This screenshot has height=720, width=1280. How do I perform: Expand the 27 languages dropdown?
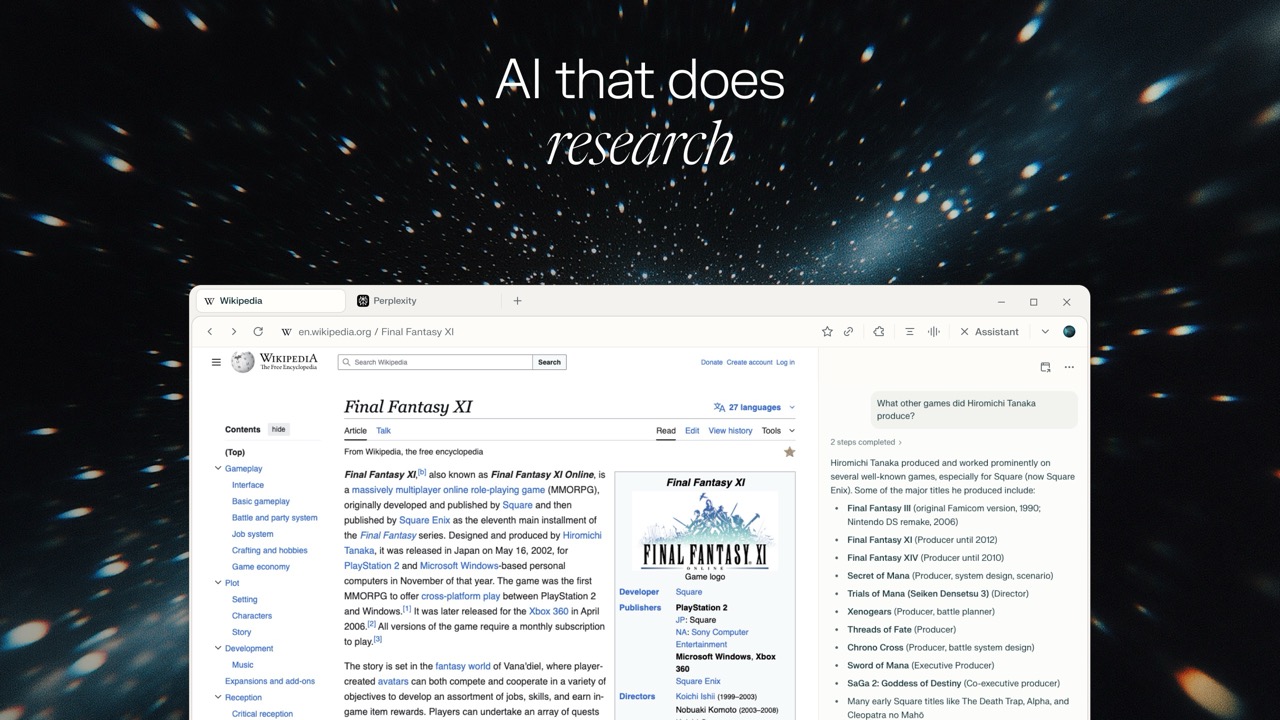[755, 407]
